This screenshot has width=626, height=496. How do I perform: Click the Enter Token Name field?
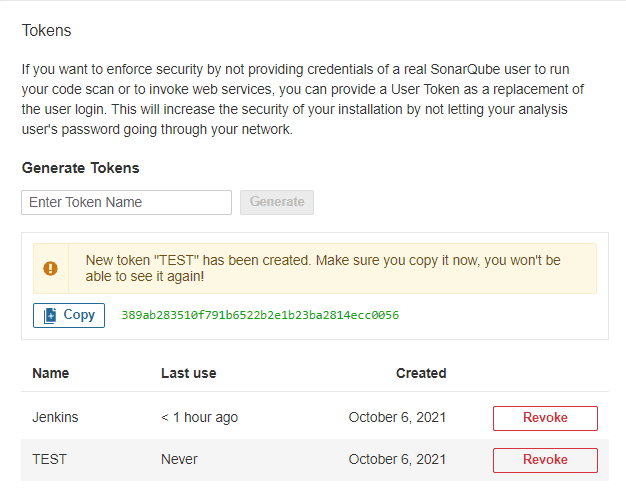pyautogui.click(x=126, y=202)
